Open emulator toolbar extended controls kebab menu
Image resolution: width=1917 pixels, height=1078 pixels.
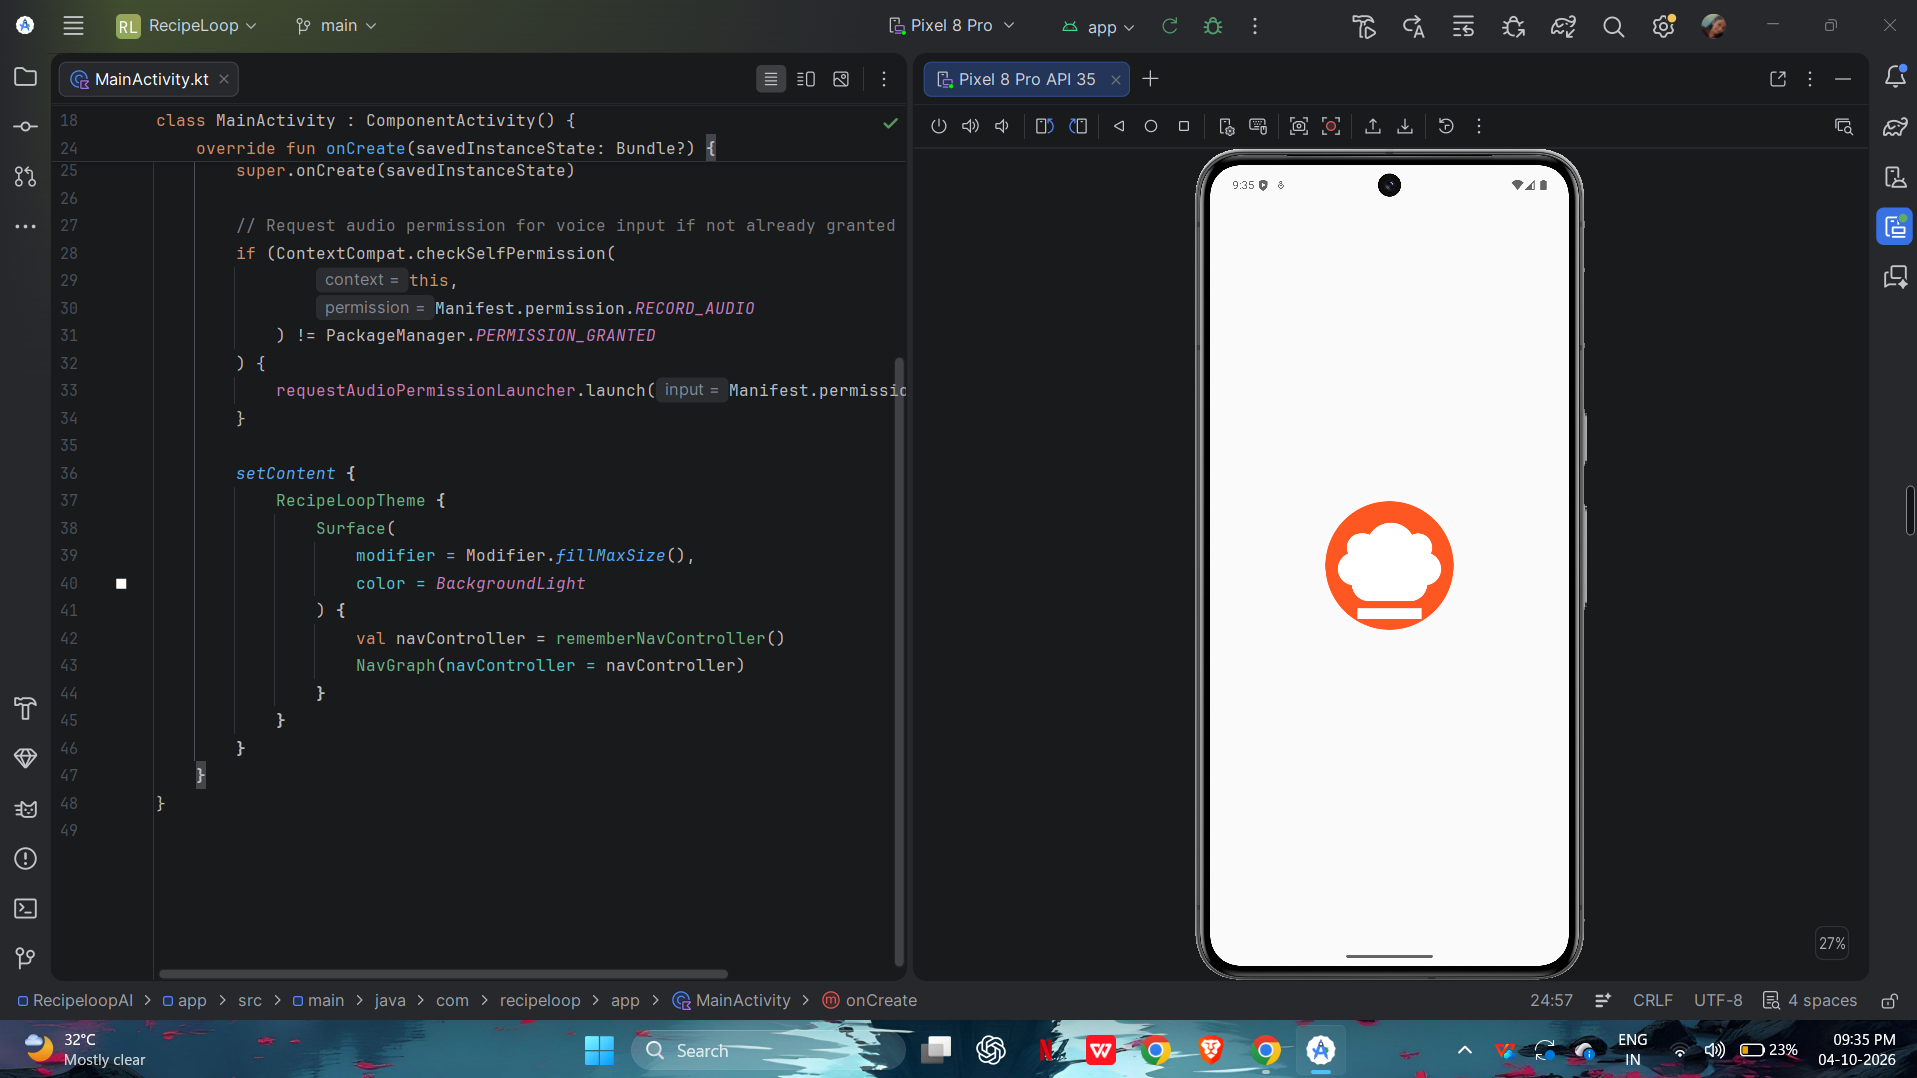tap(1479, 126)
